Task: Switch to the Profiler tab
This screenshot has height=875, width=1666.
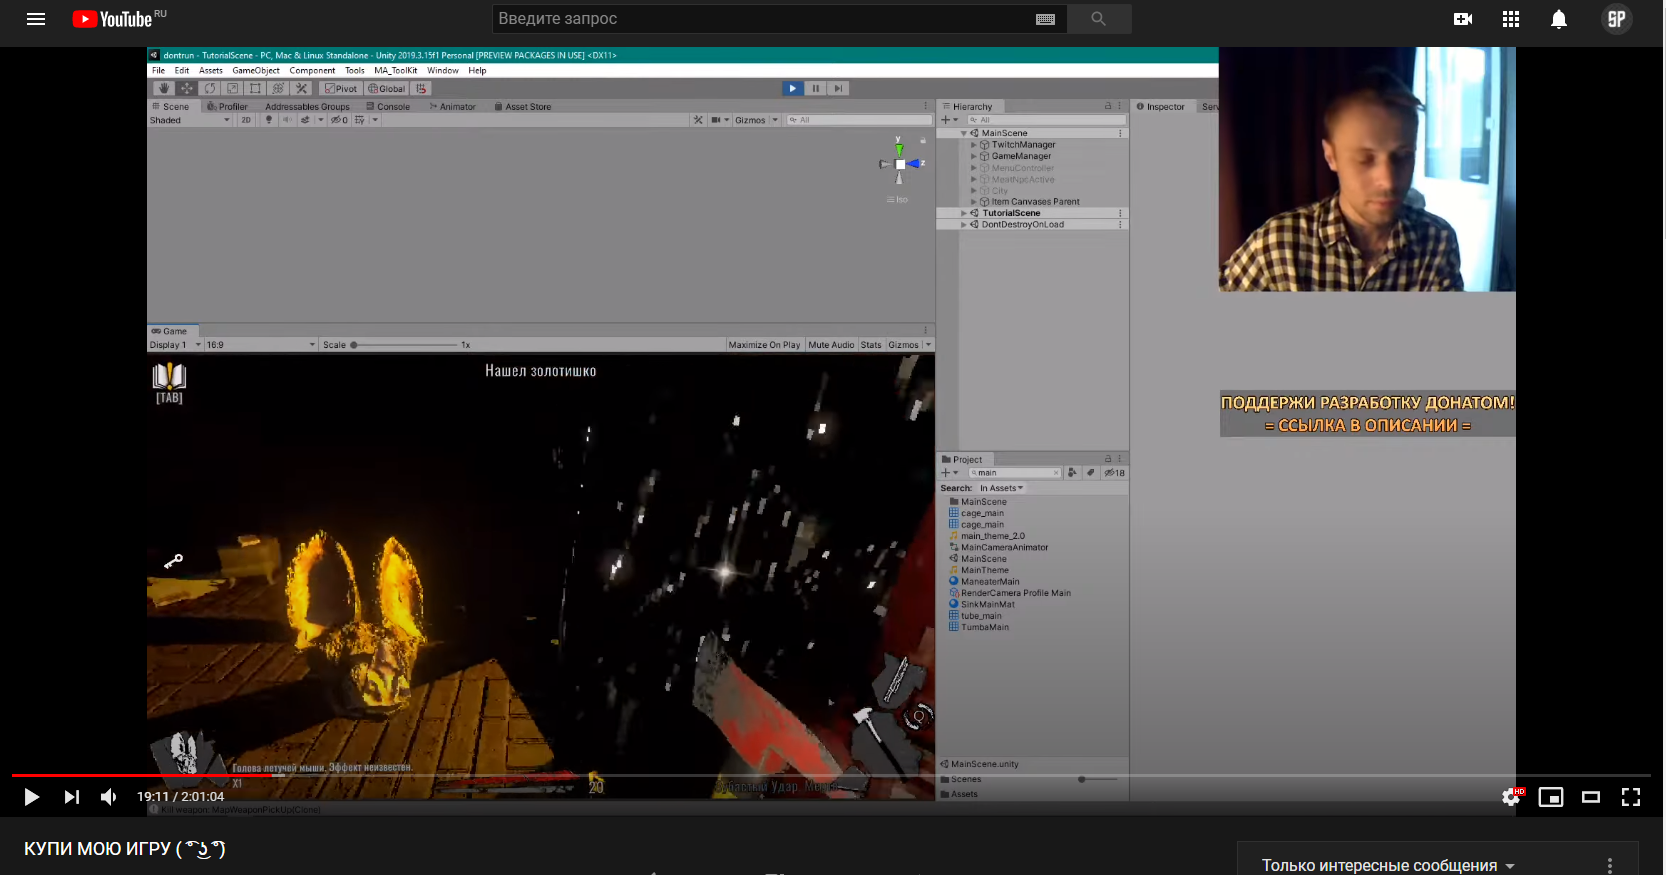Action: (x=228, y=106)
